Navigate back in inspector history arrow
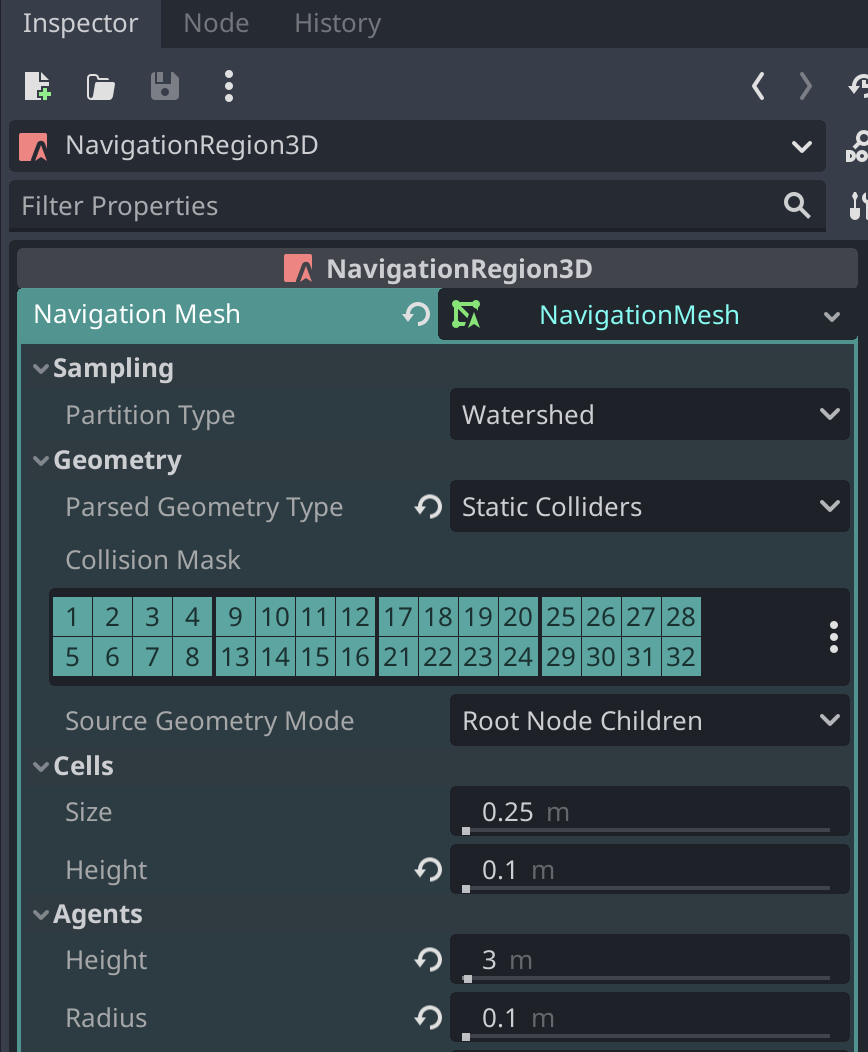This screenshot has height=1052, width=868. point(757,86)
